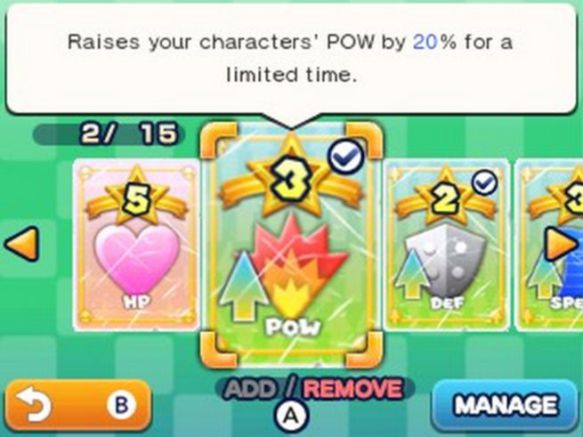Click the undo arrow icon on back button
The height and width of the screenshot is (437, 583).
[x=35, y=404]
